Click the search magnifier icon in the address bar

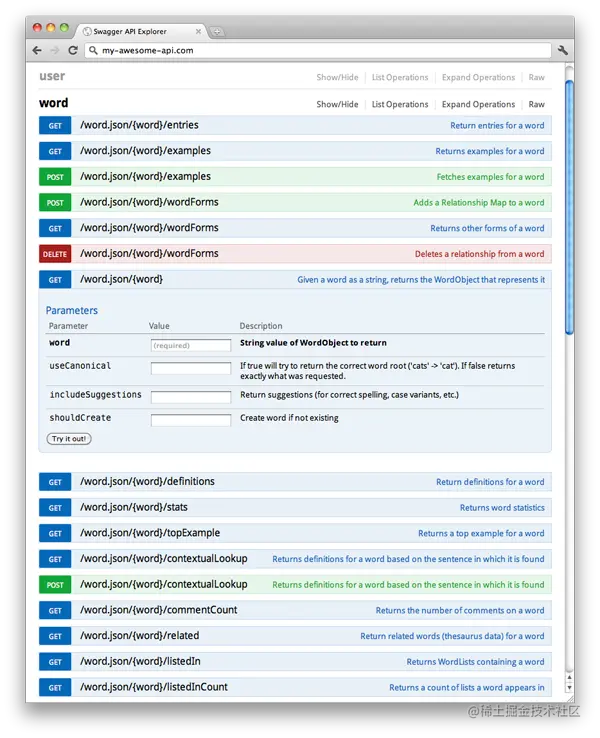pos(93,50)
